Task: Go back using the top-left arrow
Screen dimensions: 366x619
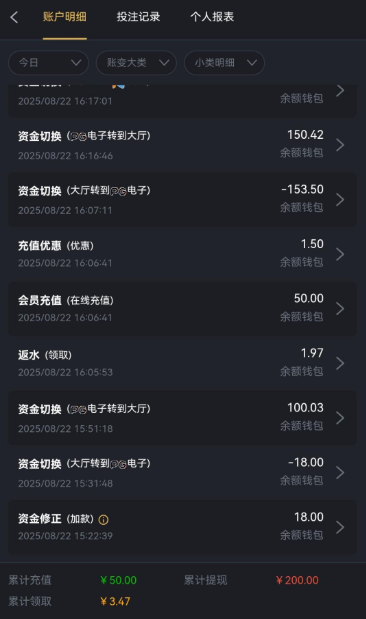Action: click(x=14, y=17)
